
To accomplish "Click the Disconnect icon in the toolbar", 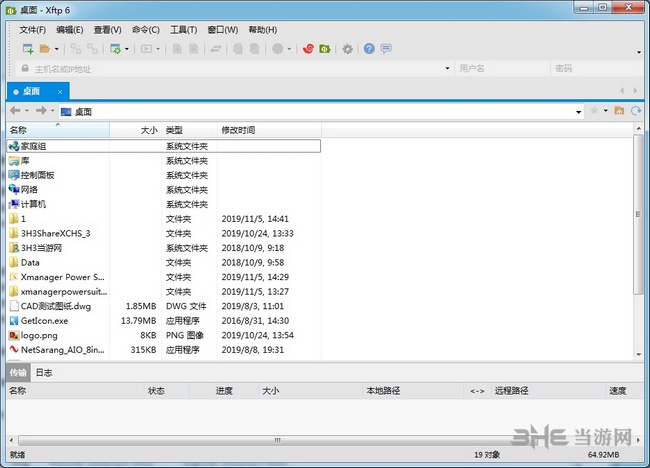I will tap(92, 49).
